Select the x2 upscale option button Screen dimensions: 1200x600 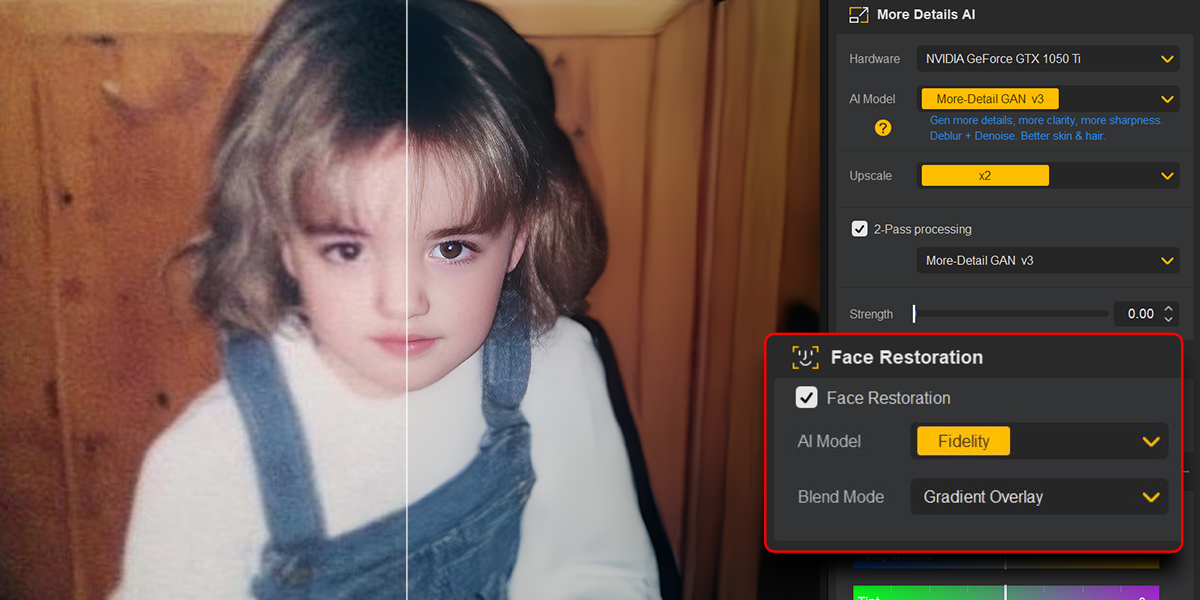coord(984,174)
